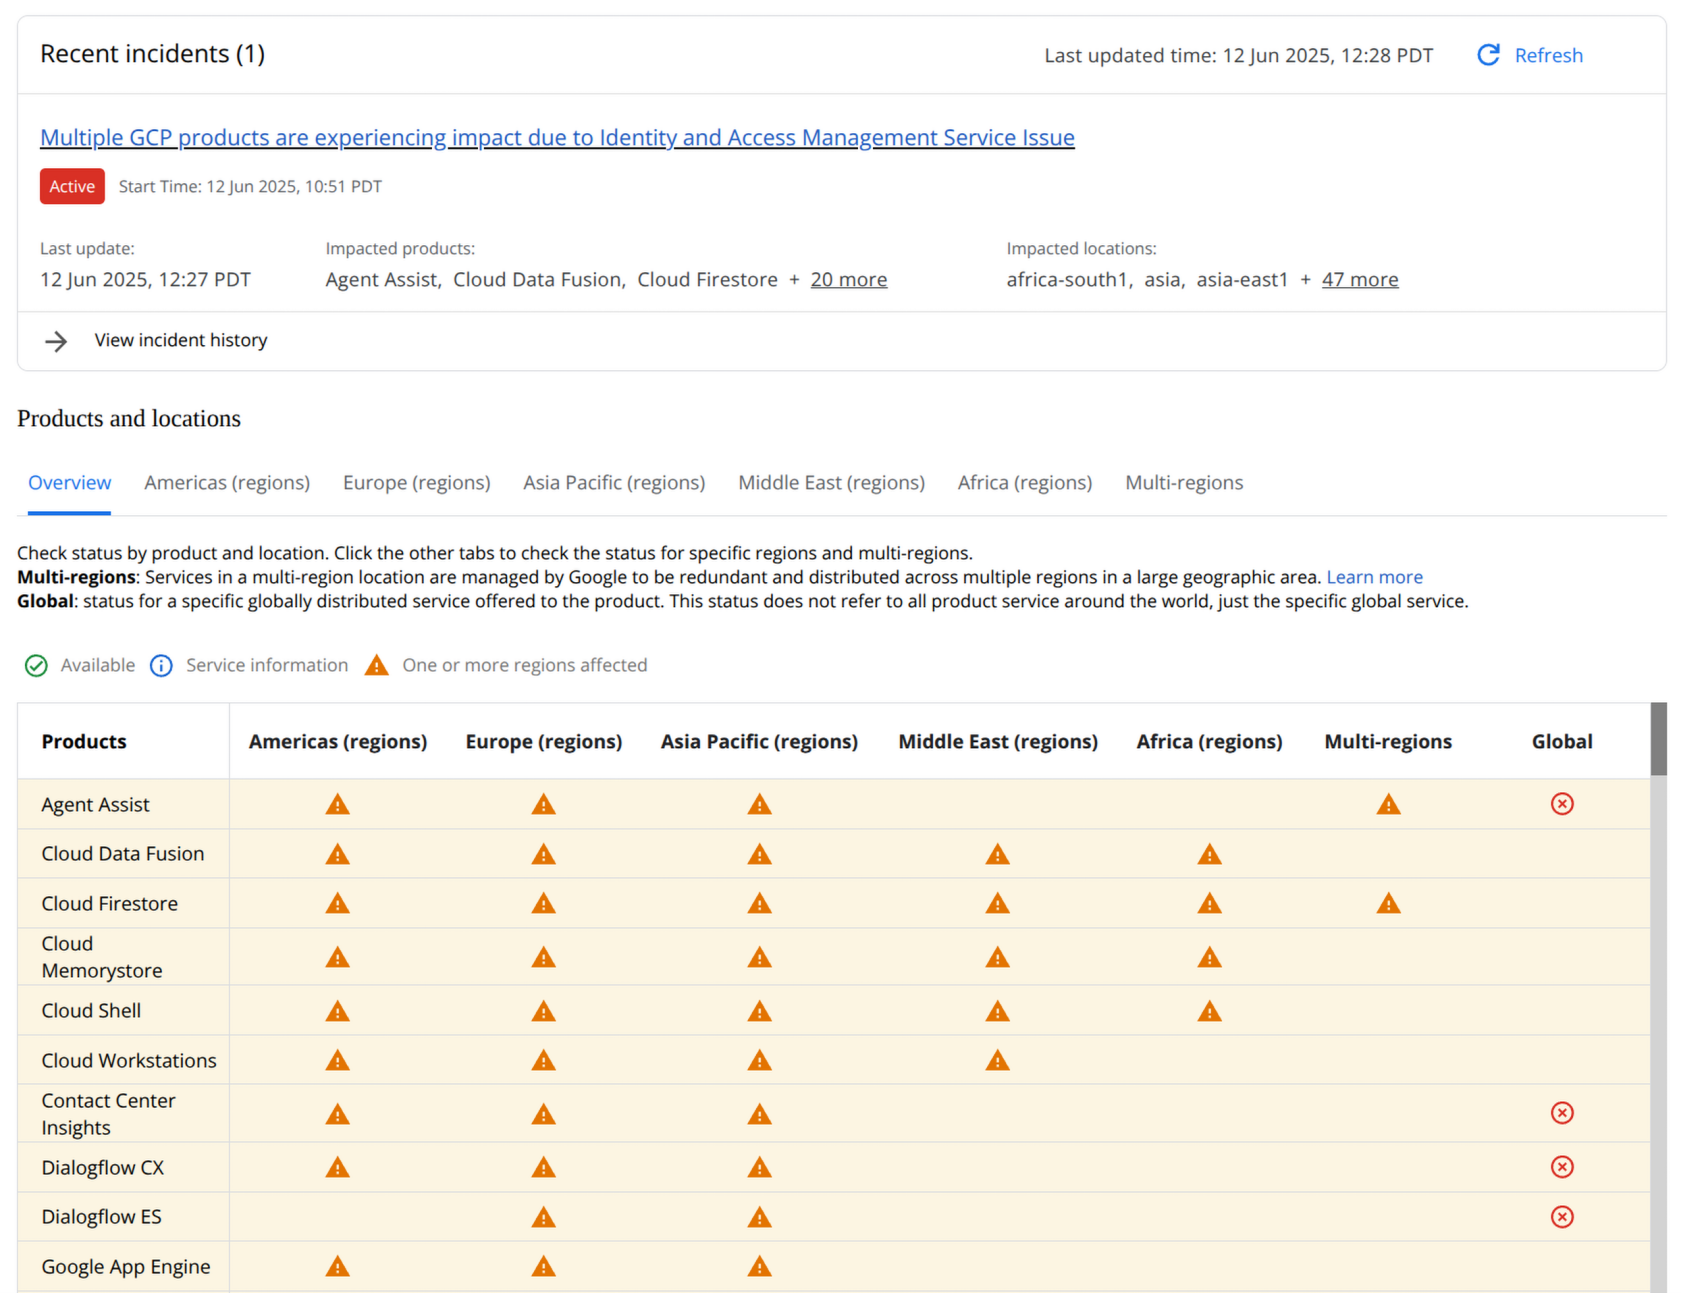Click Contact Center Insights Global outage icon
This screenshot has height=1293, width=1681.
(x=1562, y=1113)
